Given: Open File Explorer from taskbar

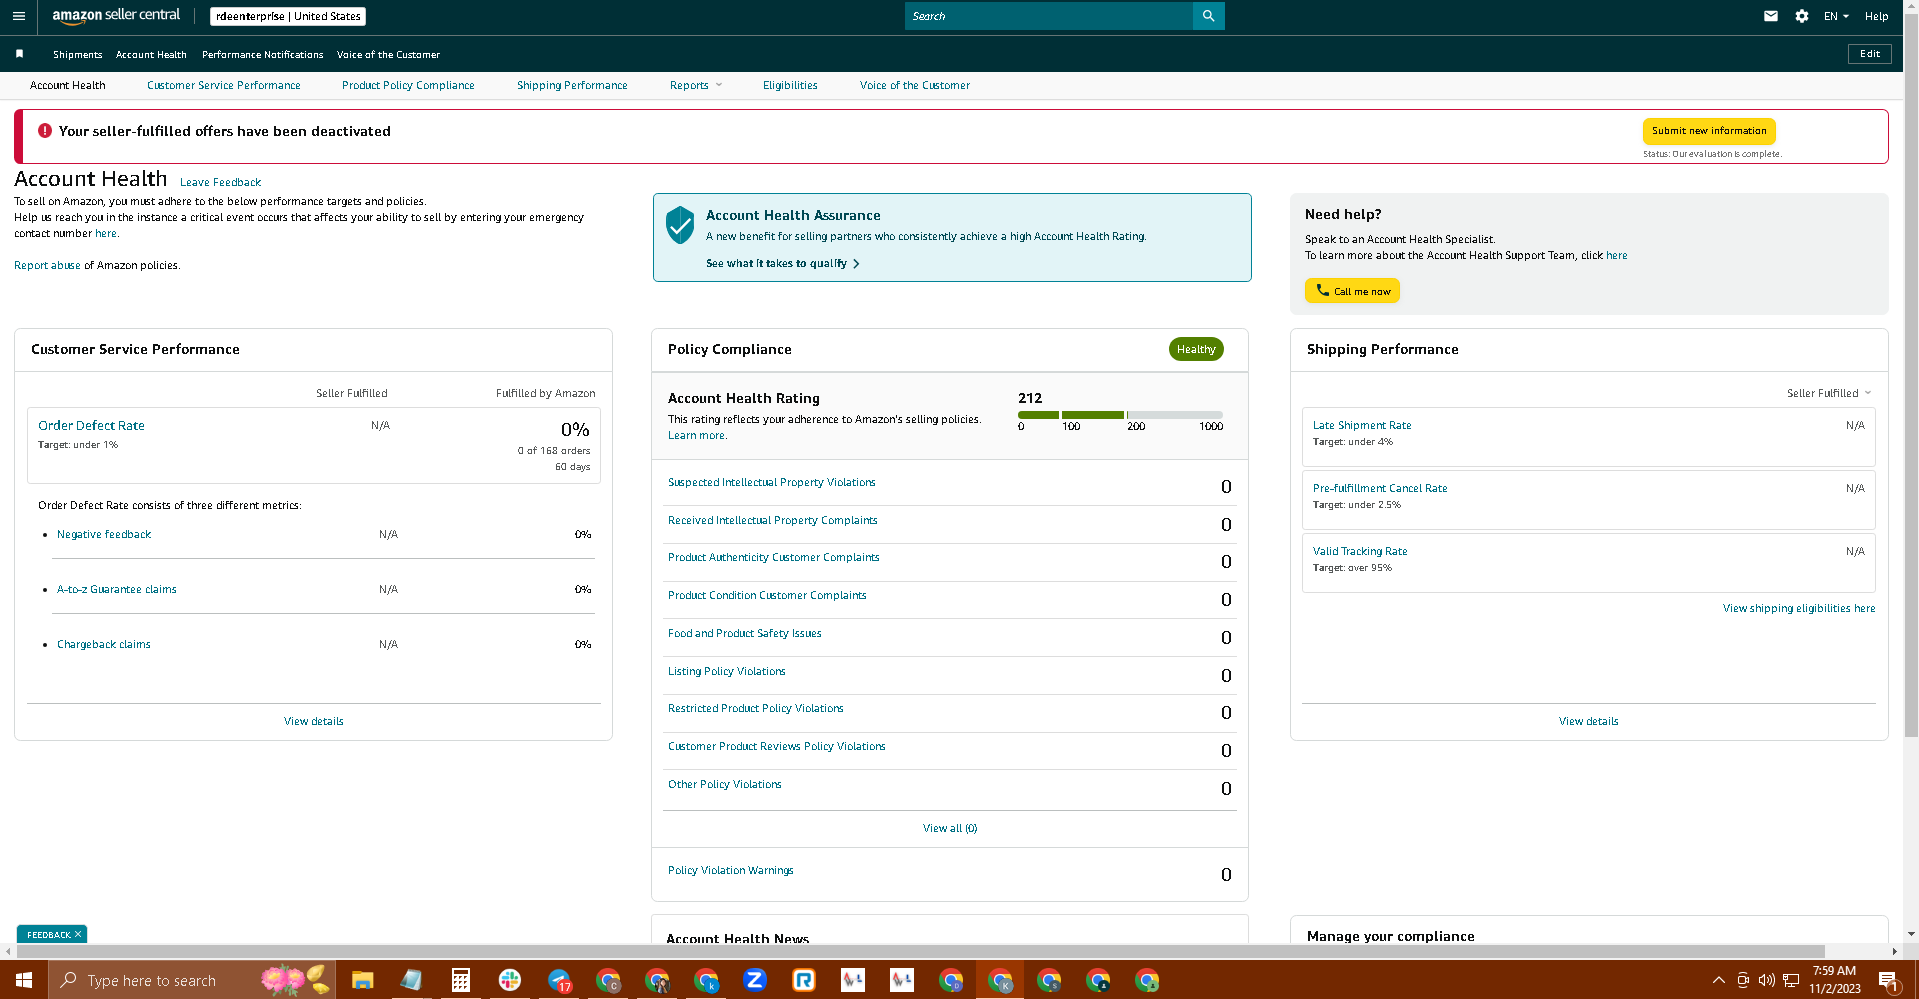Looking at the screenshot, I should tap(362, 980).
